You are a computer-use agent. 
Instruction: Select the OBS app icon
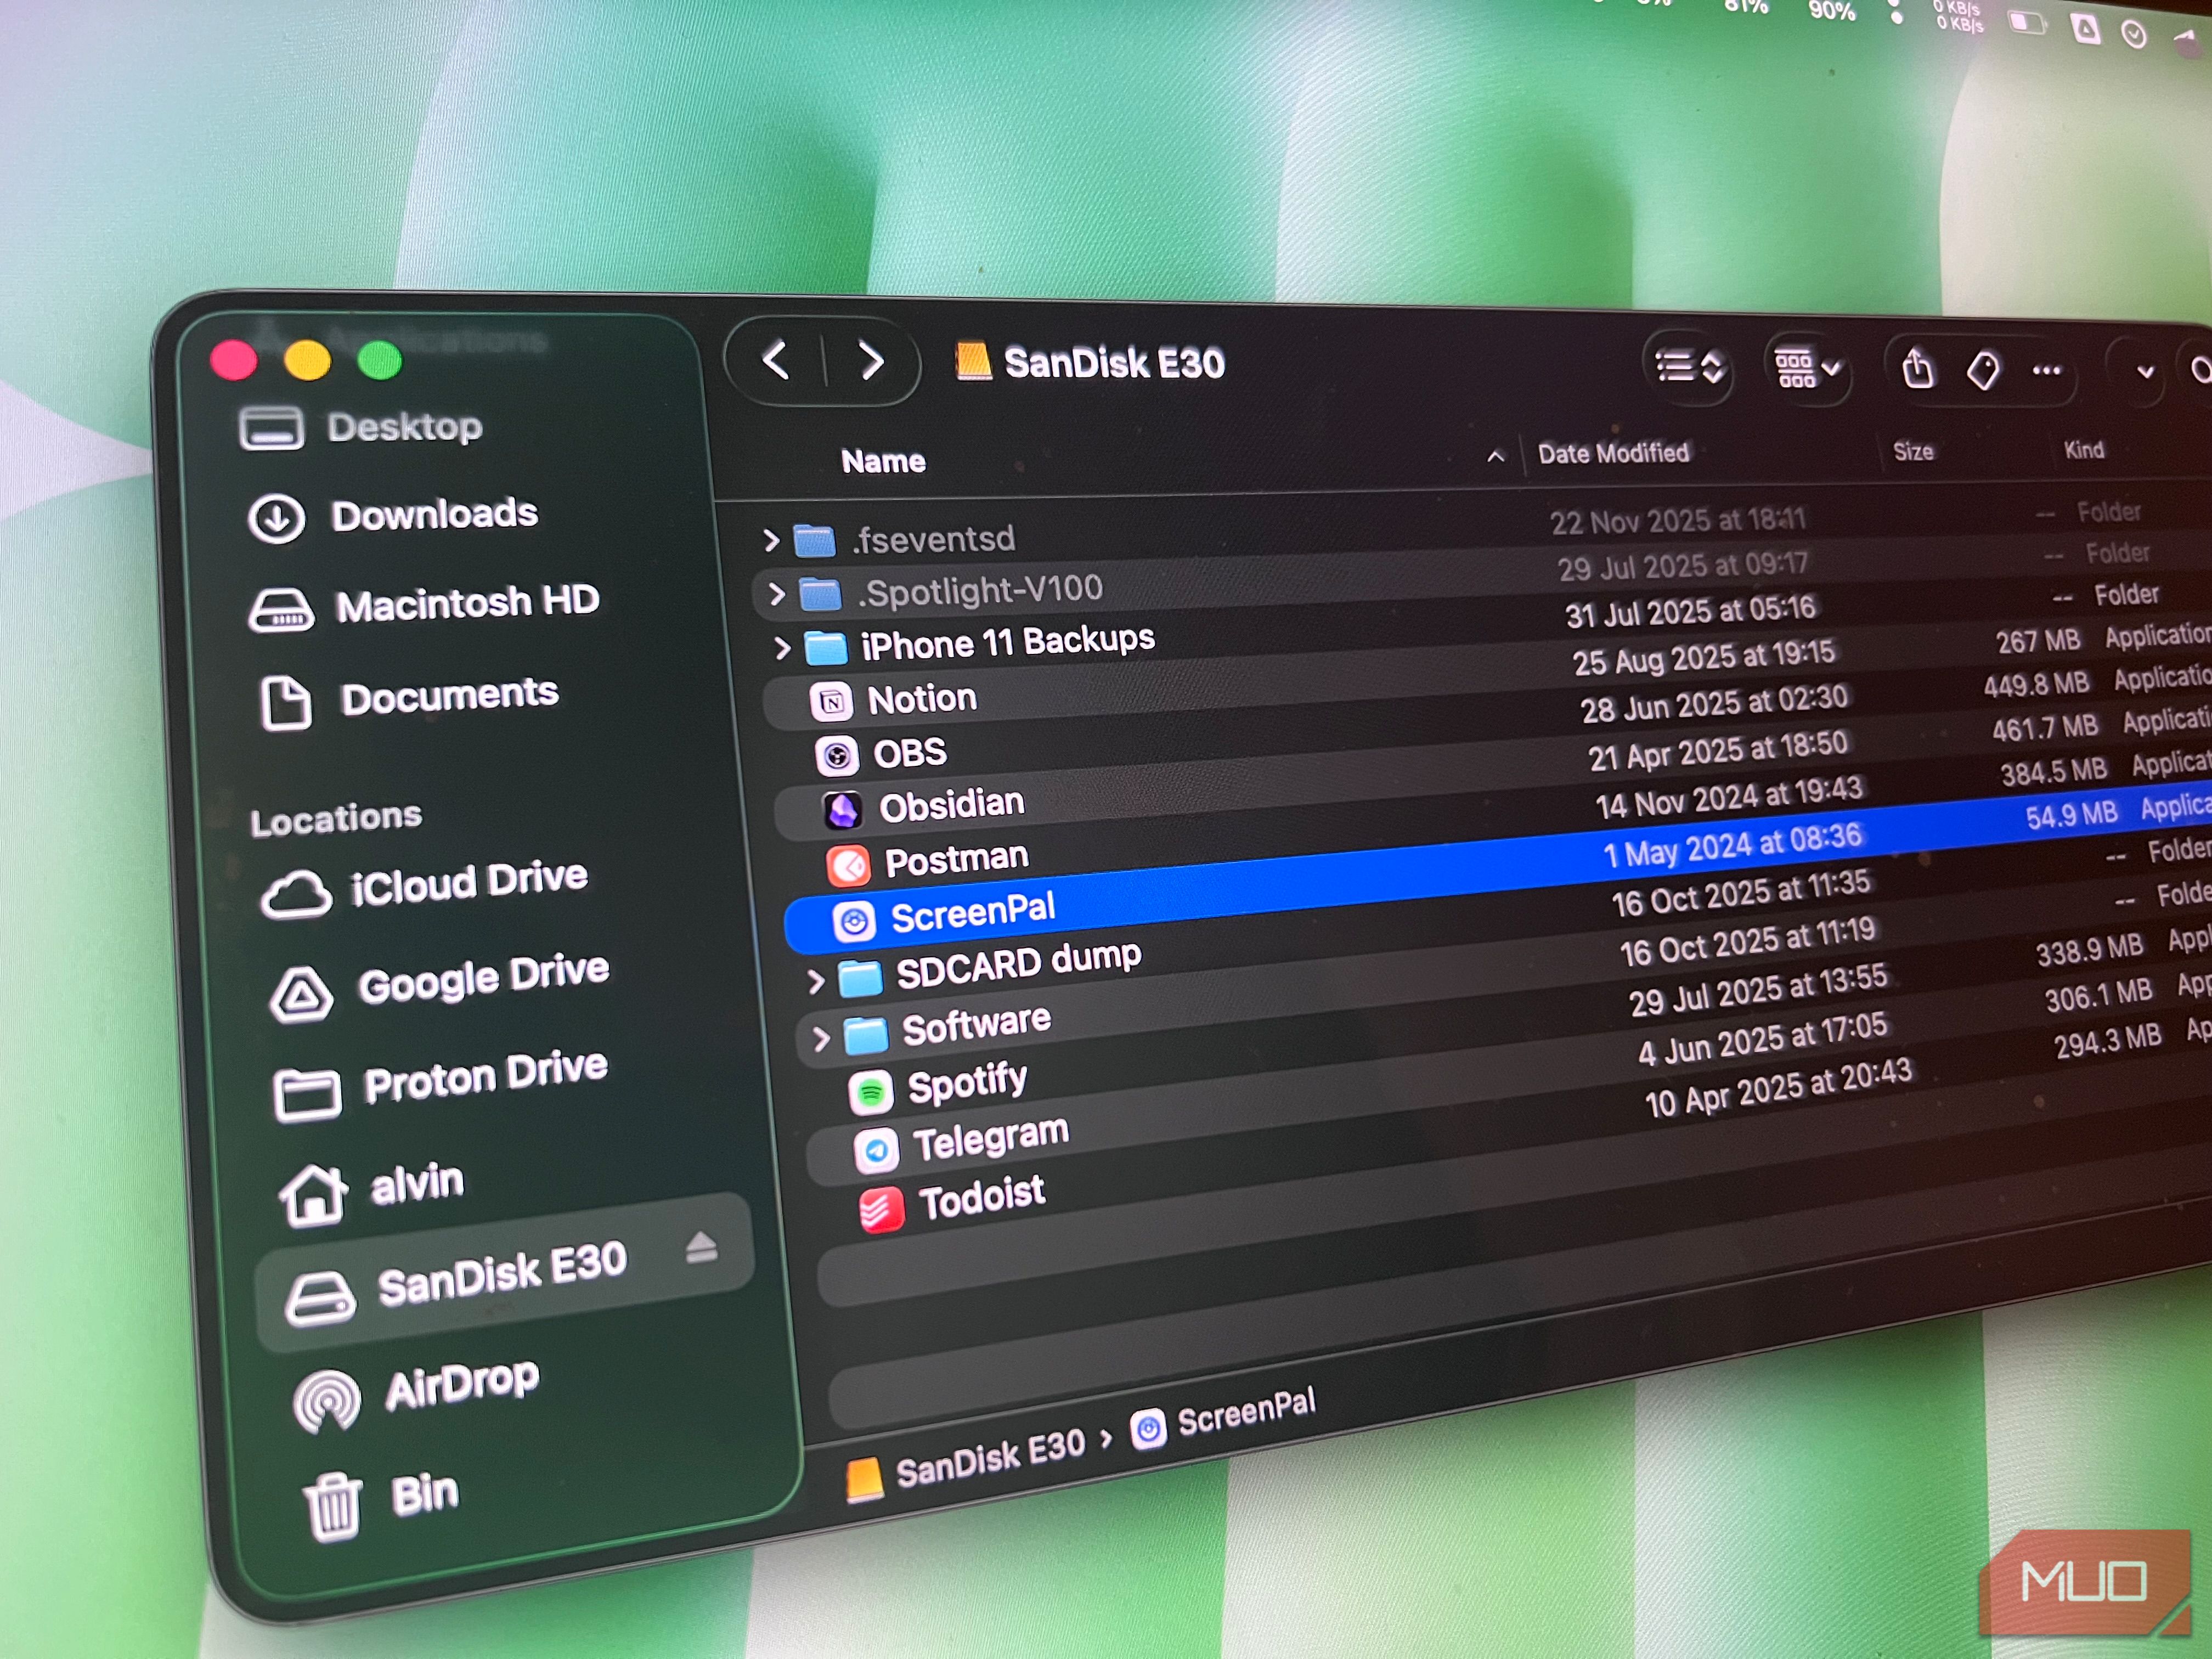836,756
